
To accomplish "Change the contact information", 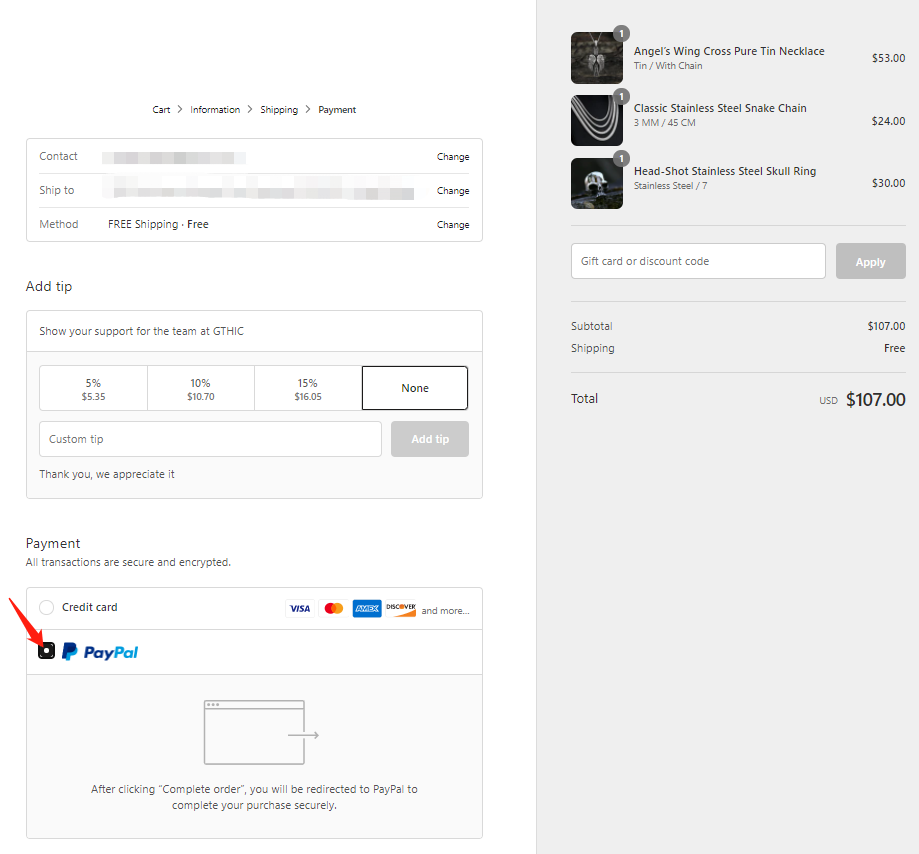I will [x=453, y=157].
